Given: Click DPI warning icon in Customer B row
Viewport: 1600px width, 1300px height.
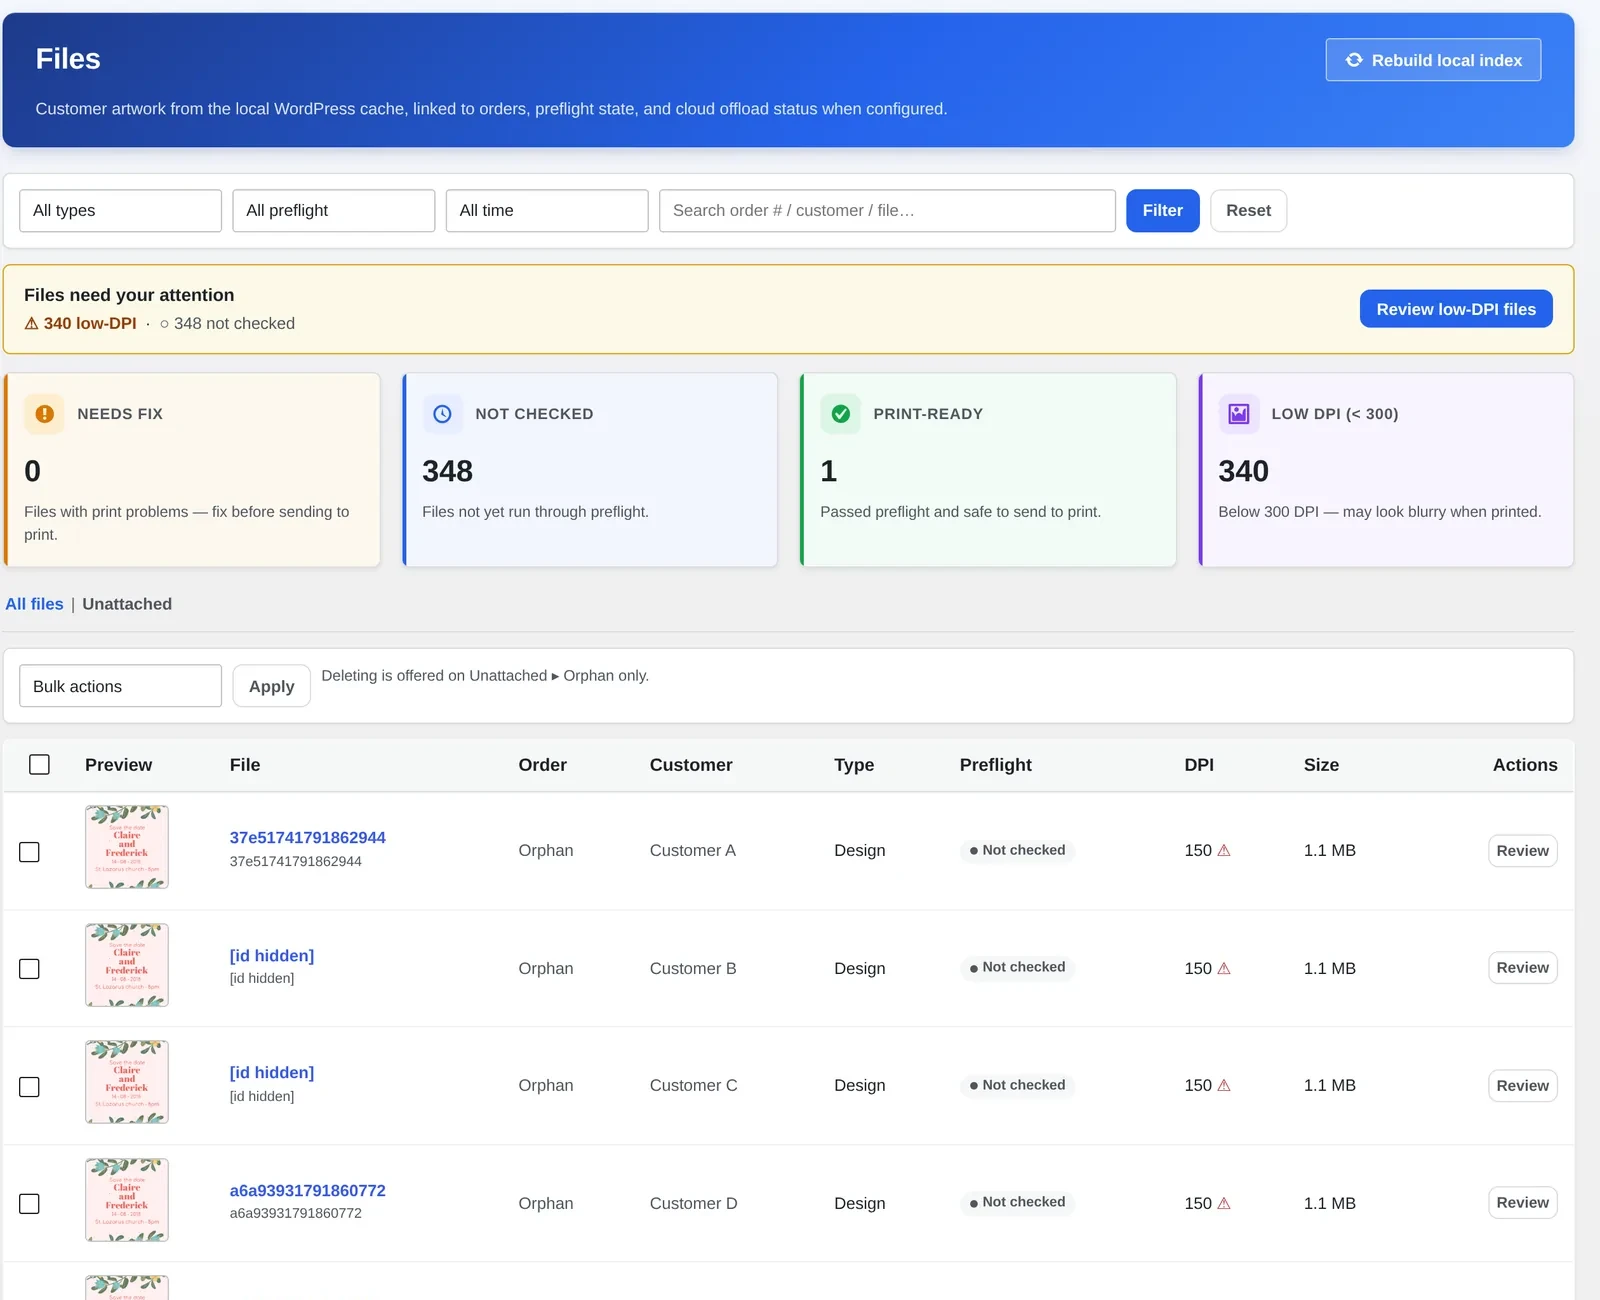Looking at the screenshot, I should (1224, 968).
